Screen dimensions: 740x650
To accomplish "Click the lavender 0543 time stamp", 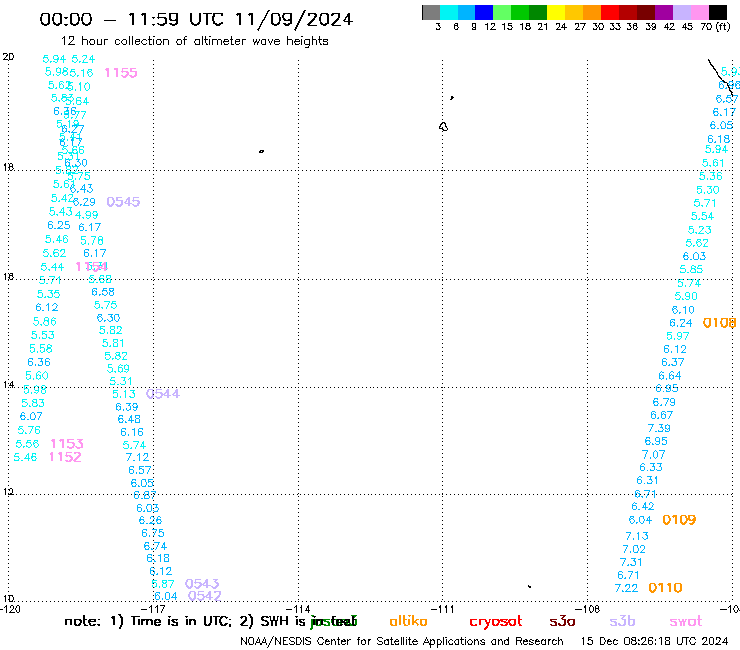I will click(x=202, y=584).
